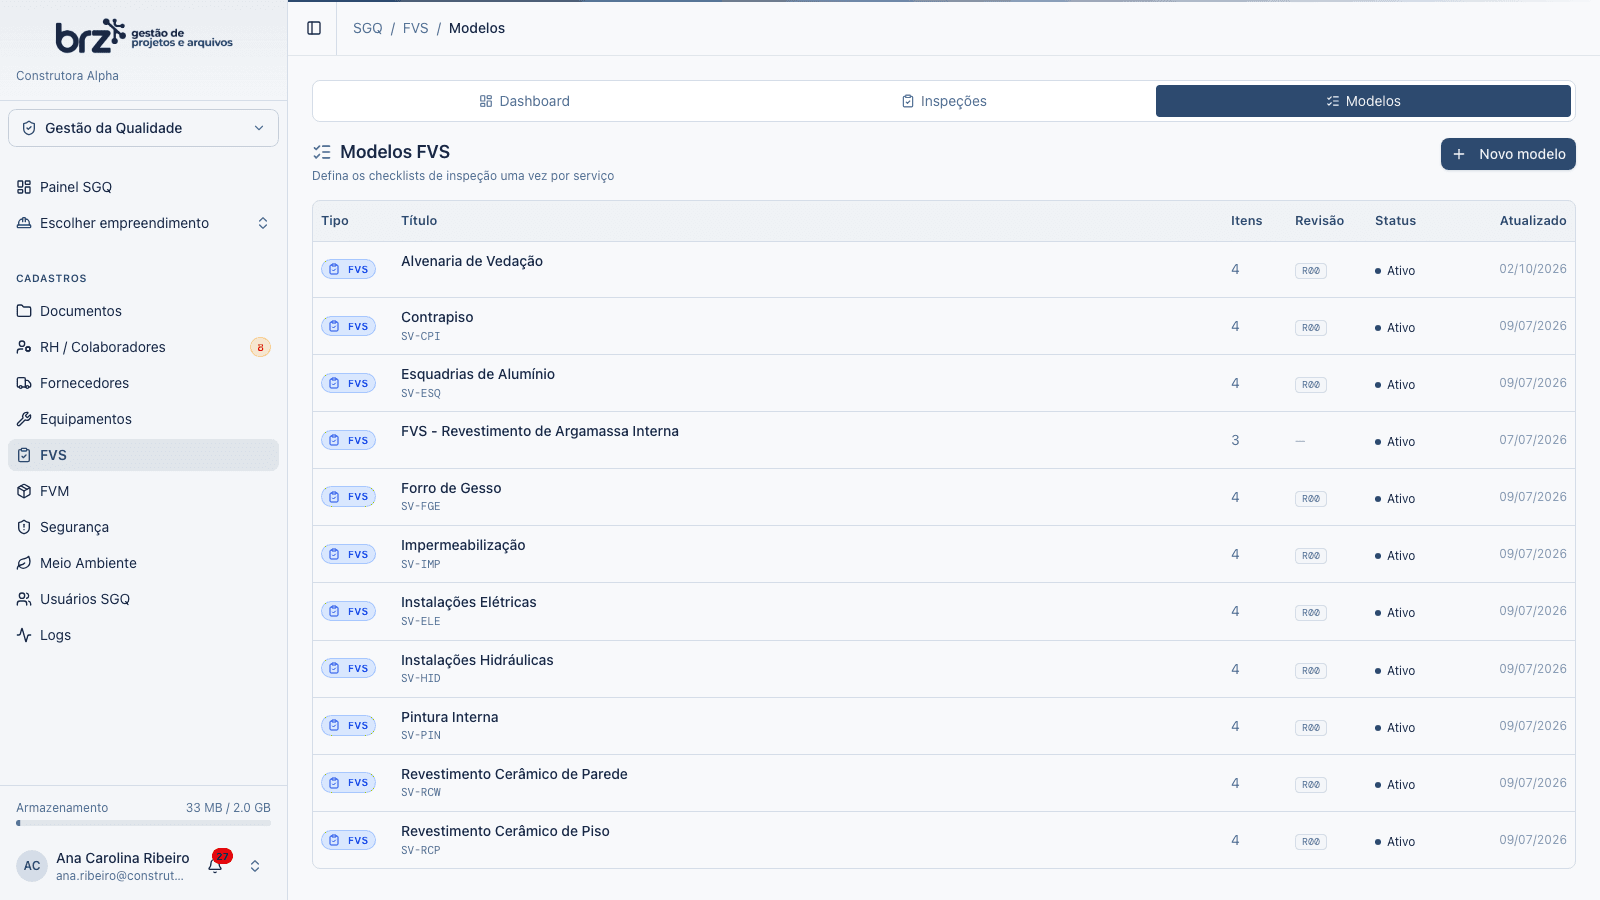Click the Logs activity icon
The image size is (1600, 900).
[x=24, y=635]
